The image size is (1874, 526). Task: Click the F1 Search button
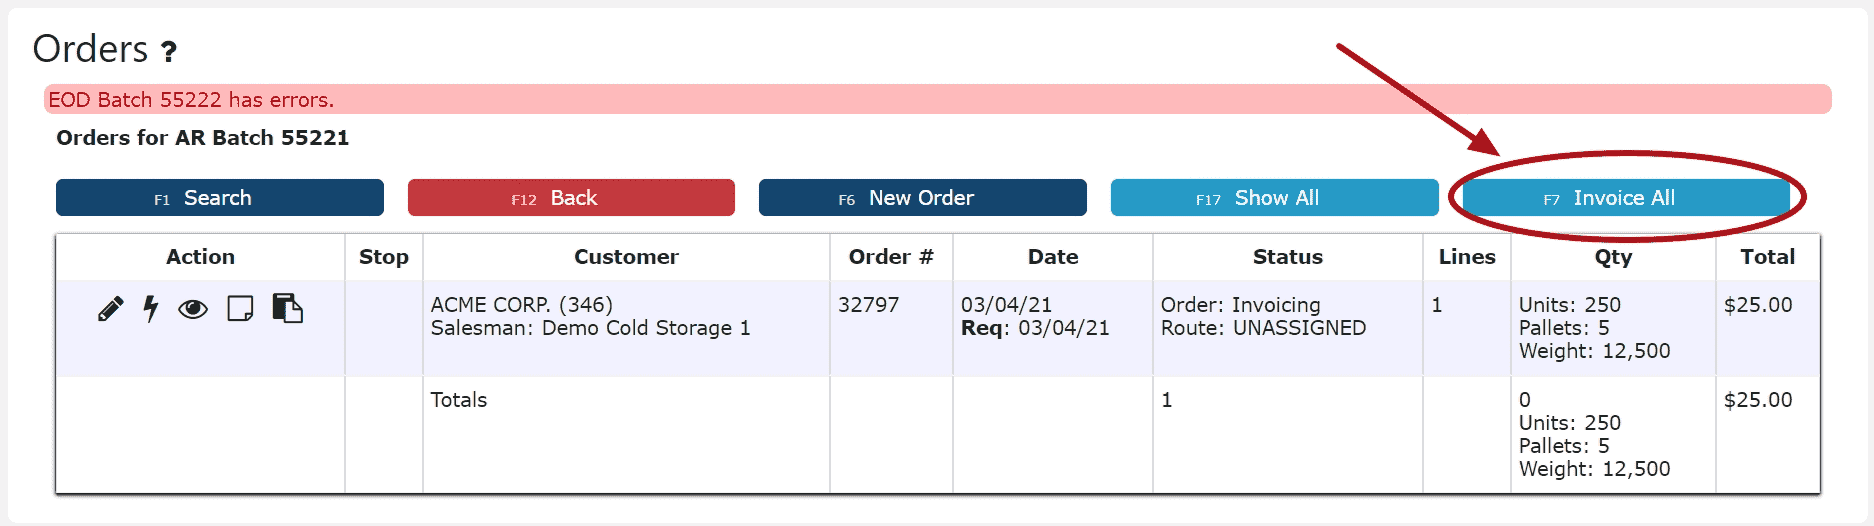coord(220,198)
